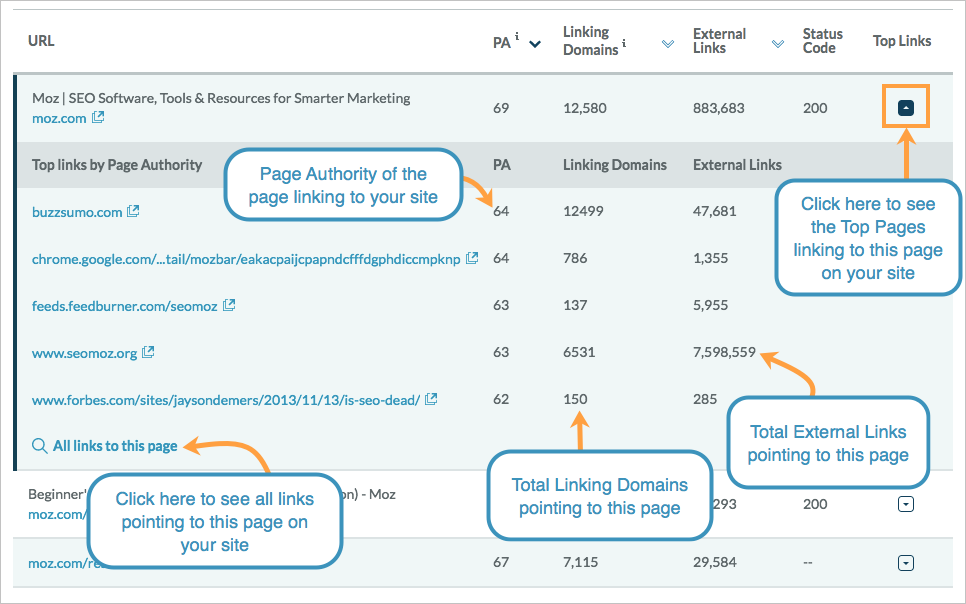Expand Top Links for Beginner's Guide row
This screenshot has height=604, width=966.
click(906, 504)
